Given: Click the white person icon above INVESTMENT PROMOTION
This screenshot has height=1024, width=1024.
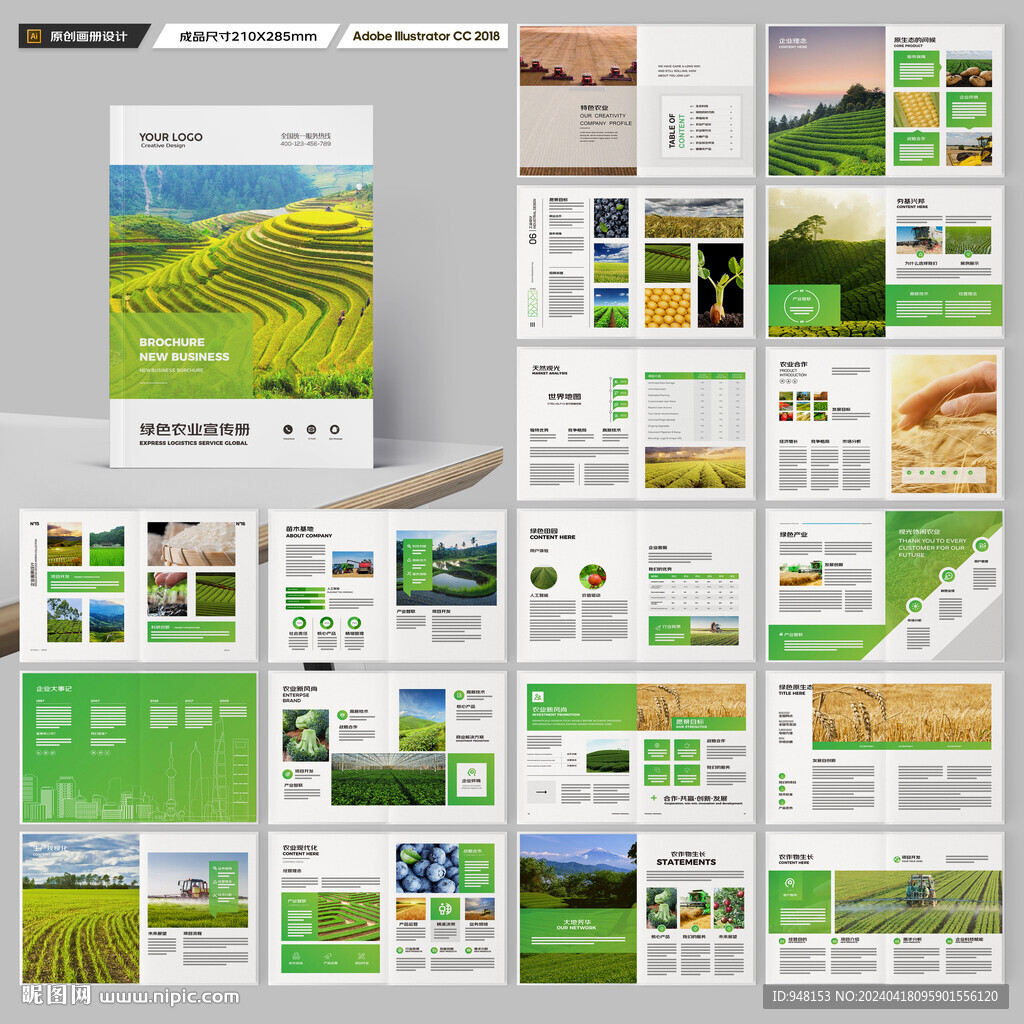Looking at the screenshot, I should pos(537,697).
